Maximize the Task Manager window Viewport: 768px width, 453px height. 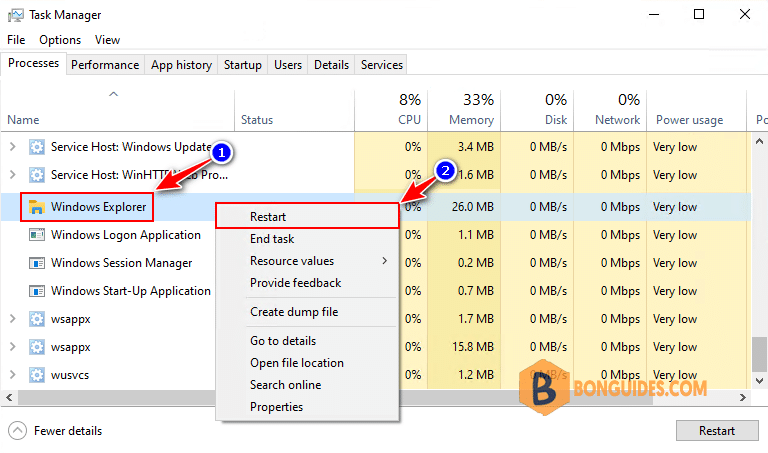(699, 14)
